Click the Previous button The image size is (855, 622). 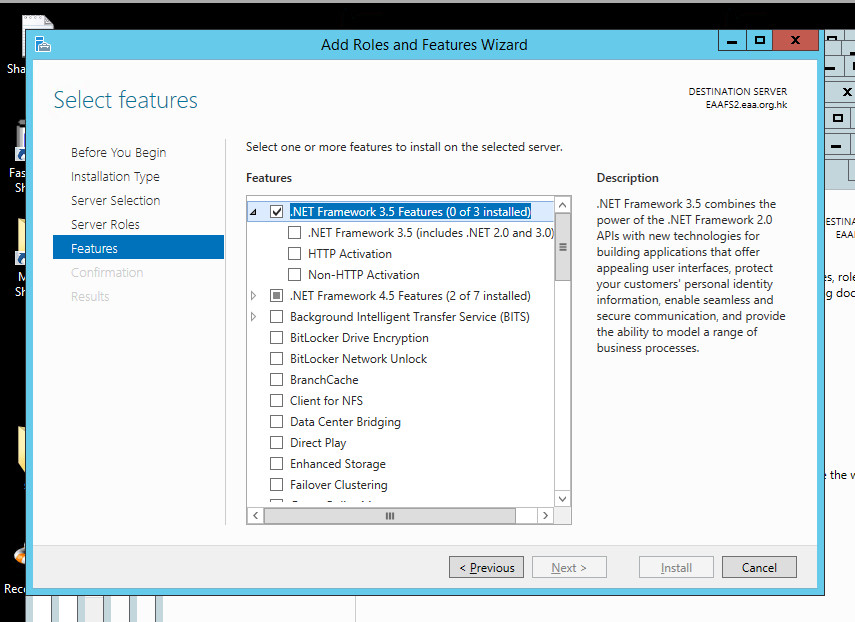(486, 567)
